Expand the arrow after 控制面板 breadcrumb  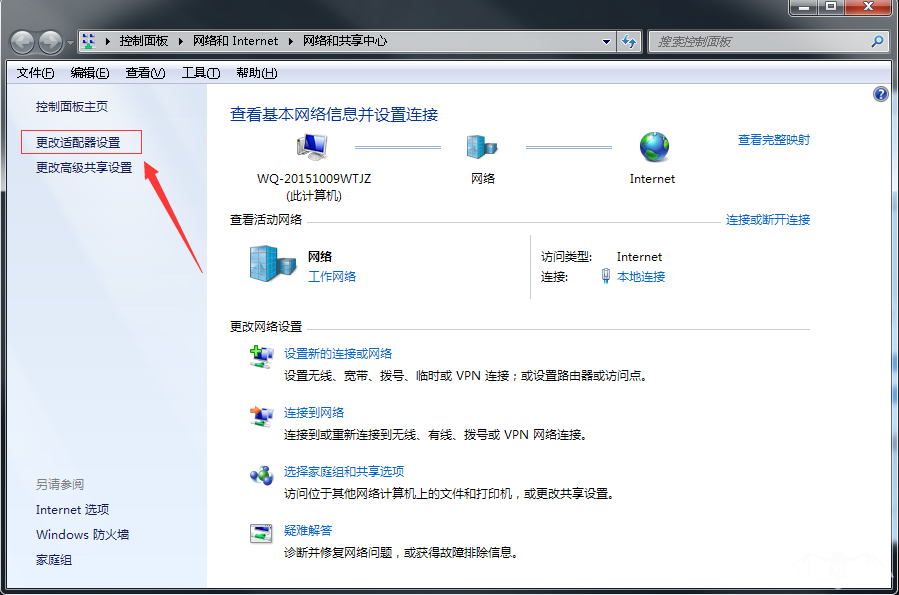click(x=181, y=41)
